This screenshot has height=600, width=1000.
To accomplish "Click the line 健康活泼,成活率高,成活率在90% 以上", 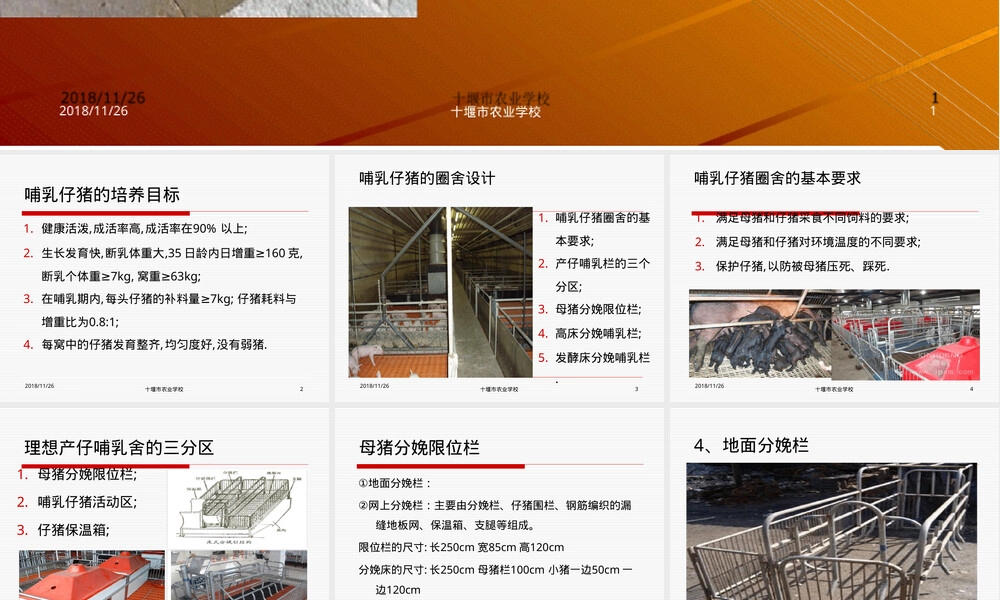I will pyautogui.click(x=144, y=228).
